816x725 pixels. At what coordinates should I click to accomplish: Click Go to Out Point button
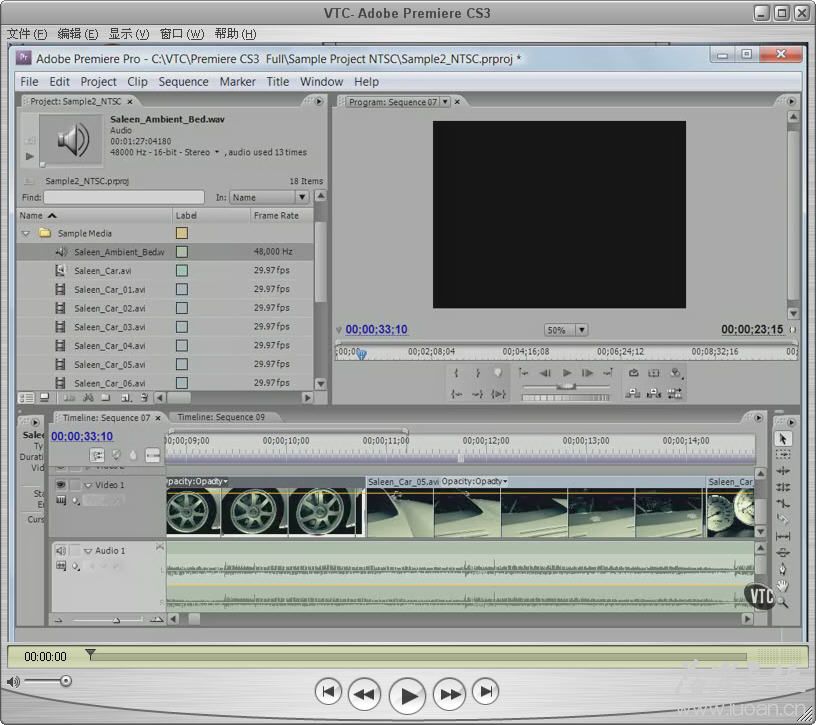[x=477, y=394]
